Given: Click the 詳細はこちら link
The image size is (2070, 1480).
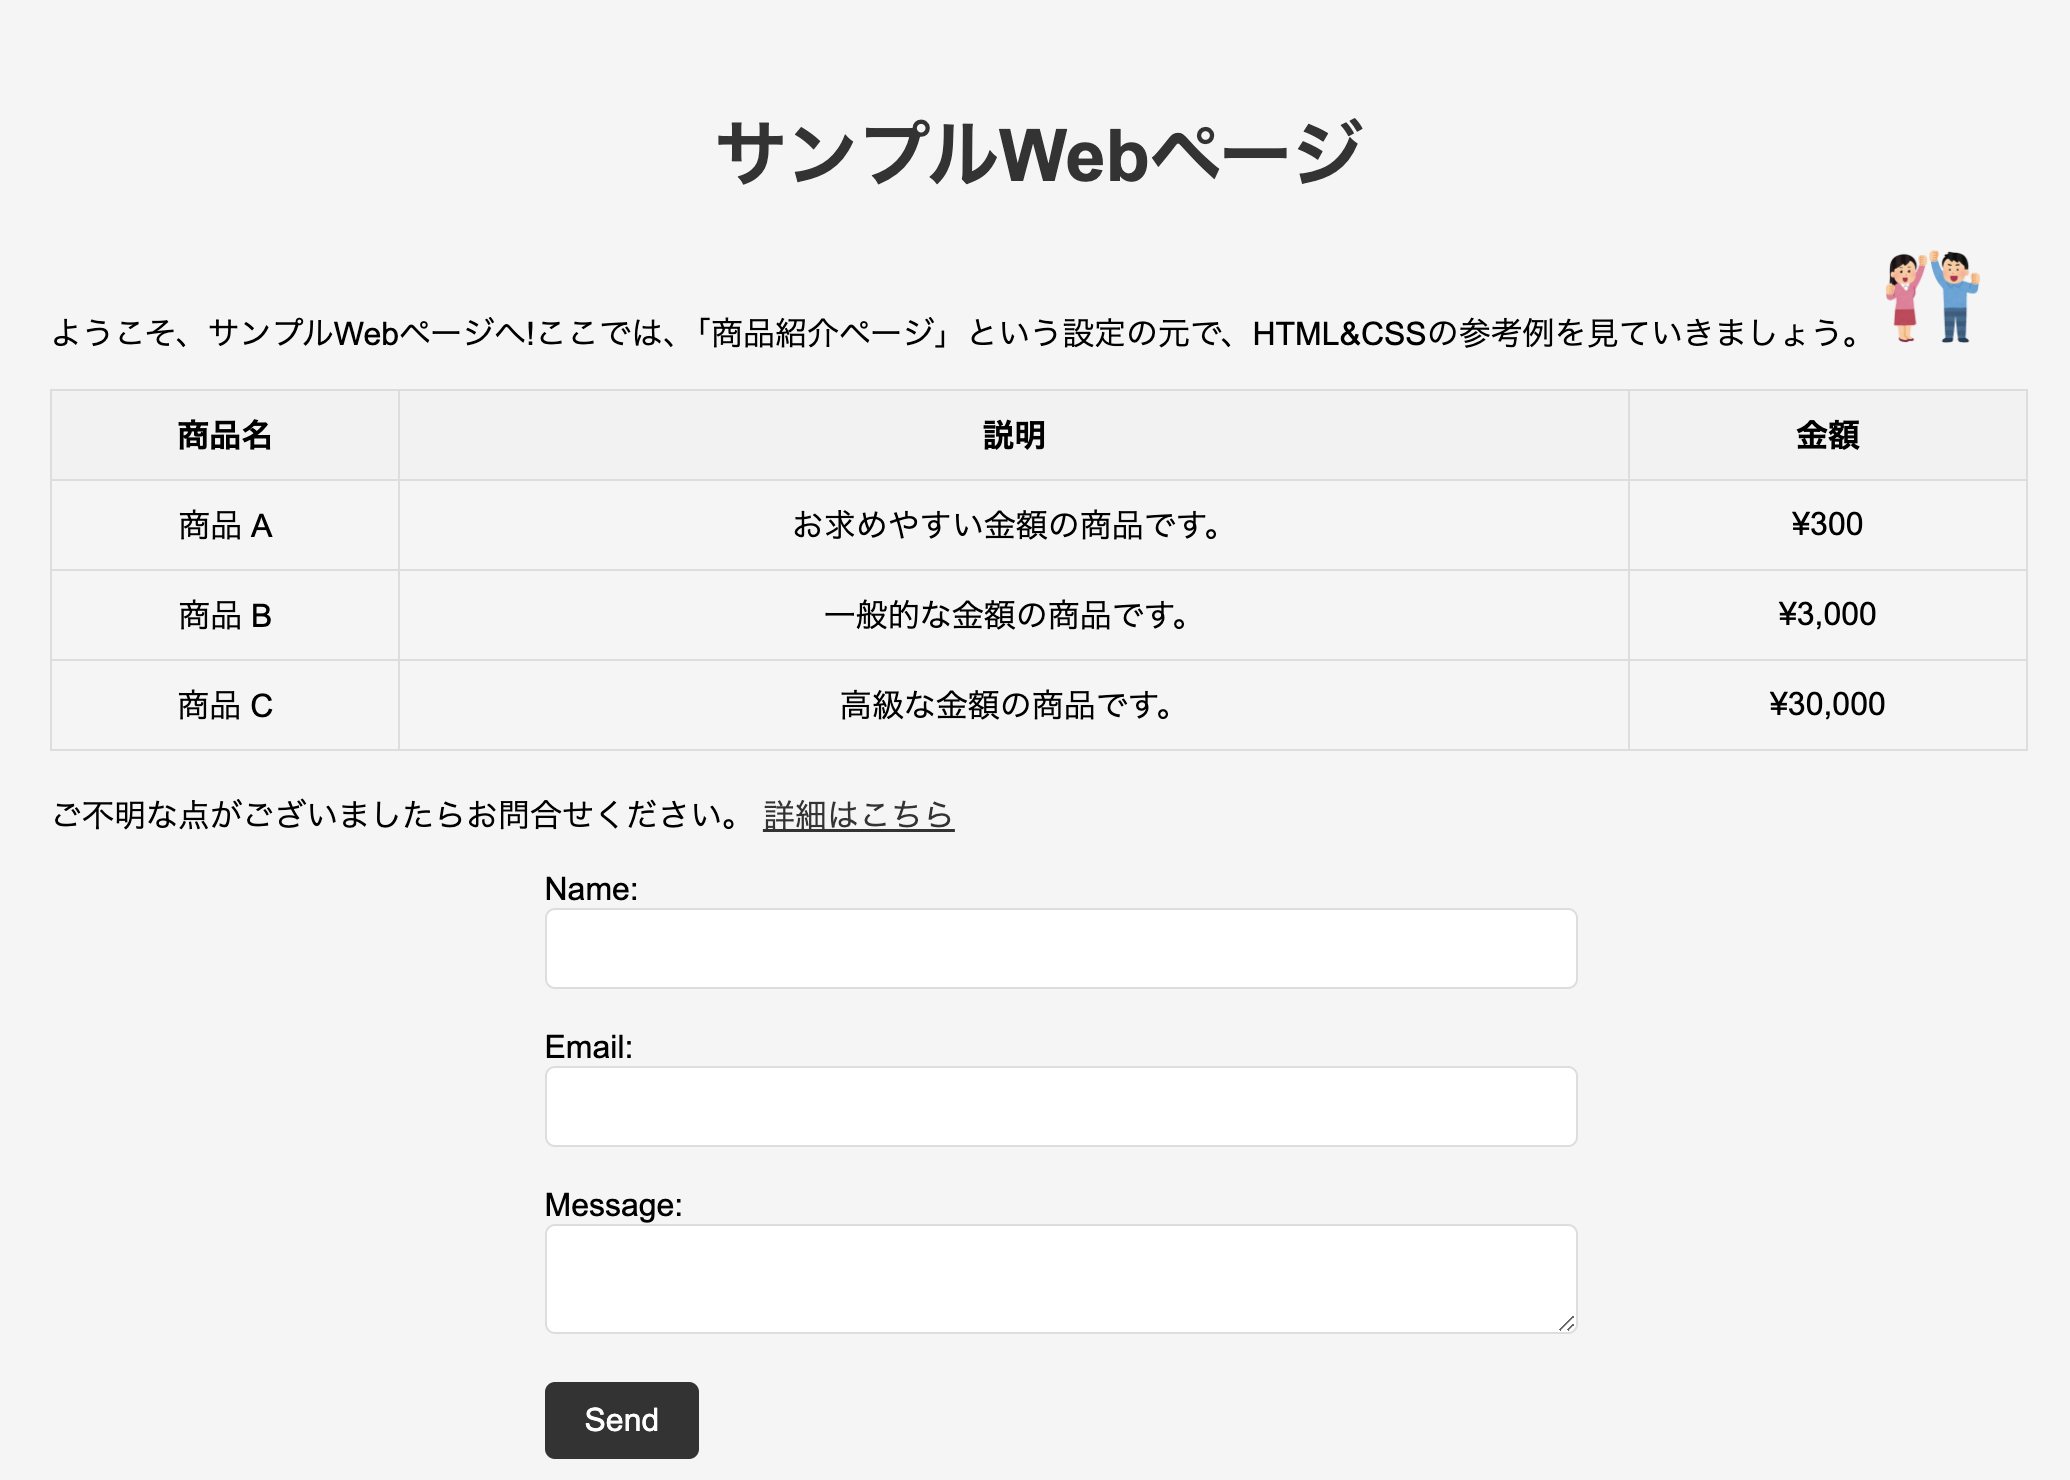Looking at the screenshot, I should 858,815.
